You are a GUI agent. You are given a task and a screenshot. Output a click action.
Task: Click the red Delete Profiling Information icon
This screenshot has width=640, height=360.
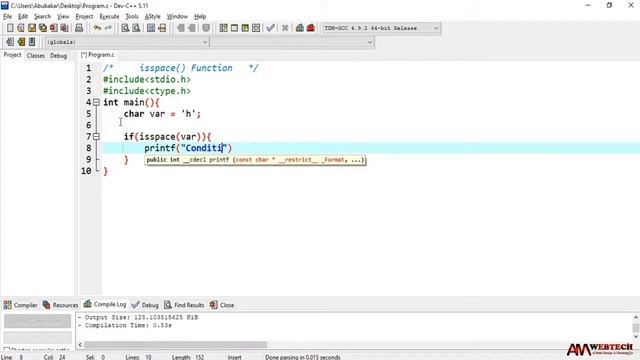pyautogui.click(x=311, y=28)
